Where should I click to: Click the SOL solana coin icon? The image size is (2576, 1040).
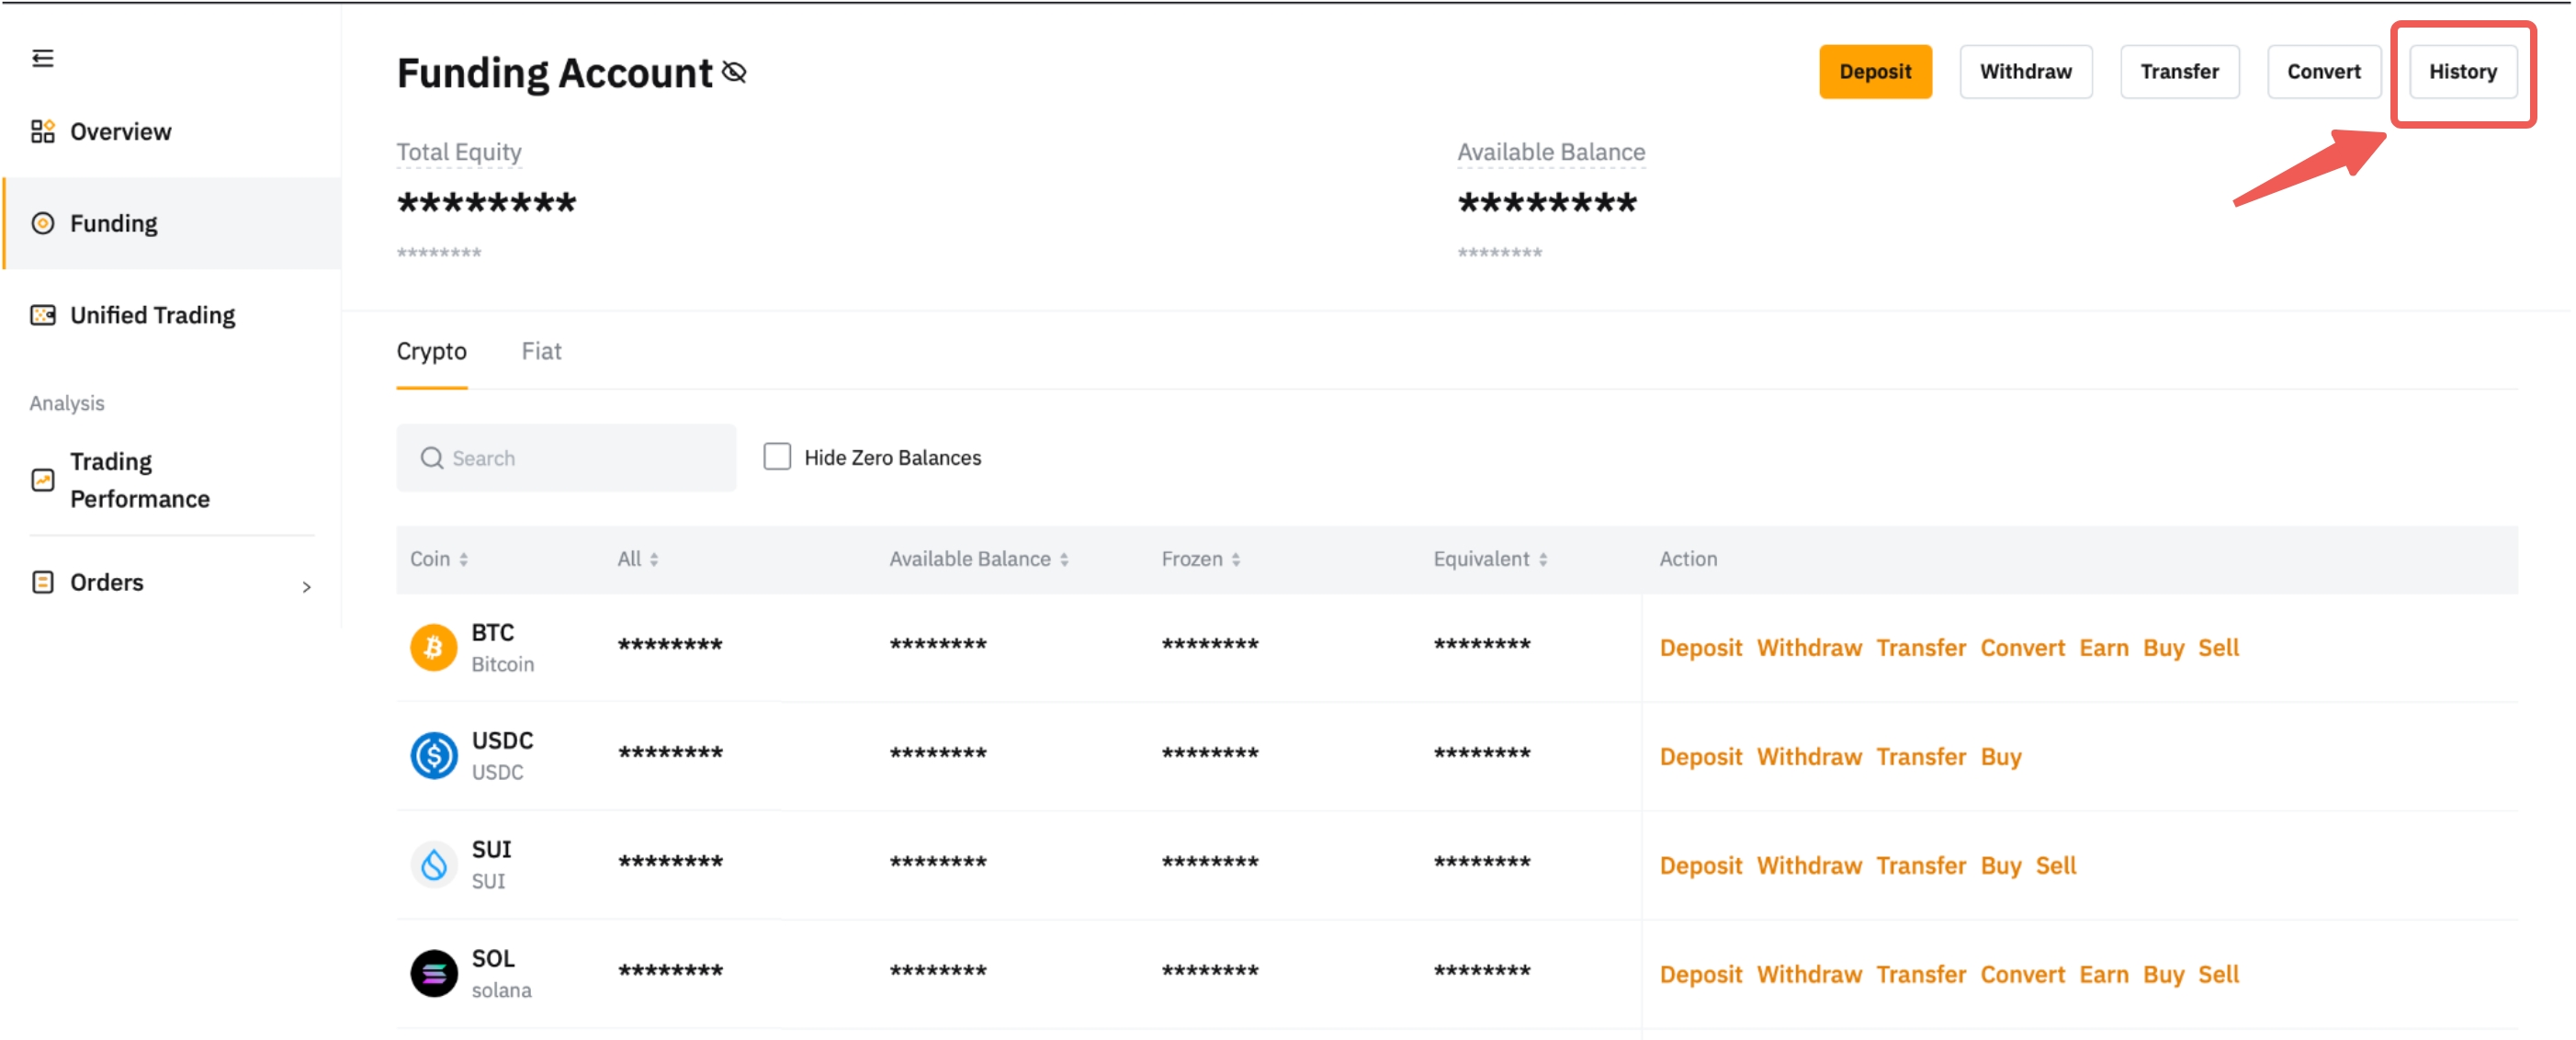[433, 972]
